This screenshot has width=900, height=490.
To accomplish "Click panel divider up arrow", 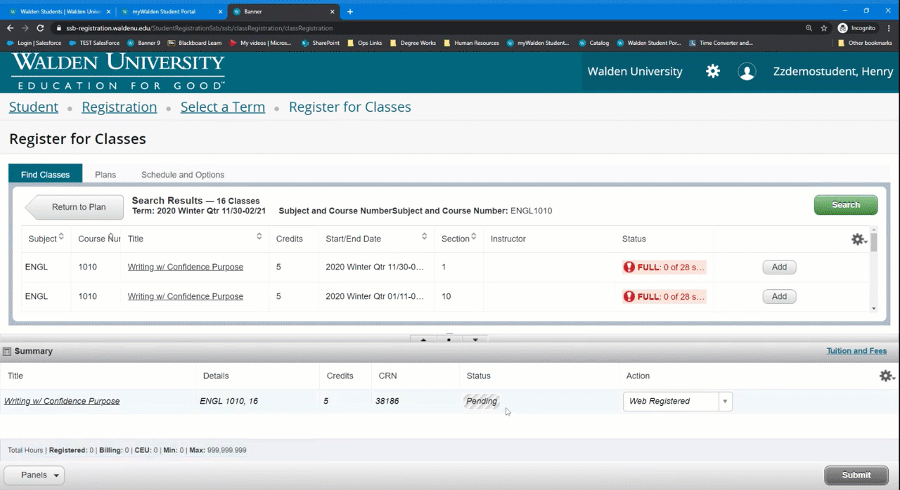I will (424, 340).
